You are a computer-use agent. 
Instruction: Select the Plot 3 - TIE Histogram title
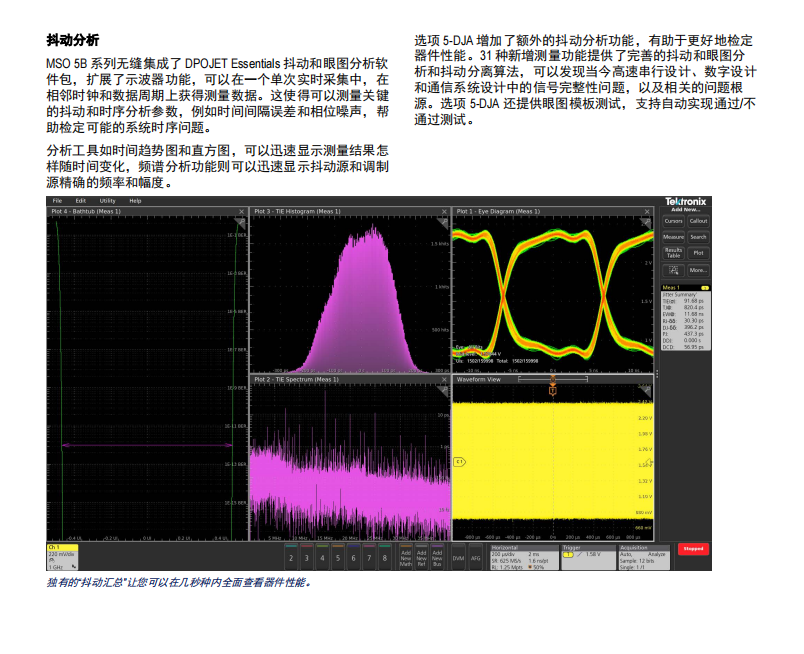(297, 211)
